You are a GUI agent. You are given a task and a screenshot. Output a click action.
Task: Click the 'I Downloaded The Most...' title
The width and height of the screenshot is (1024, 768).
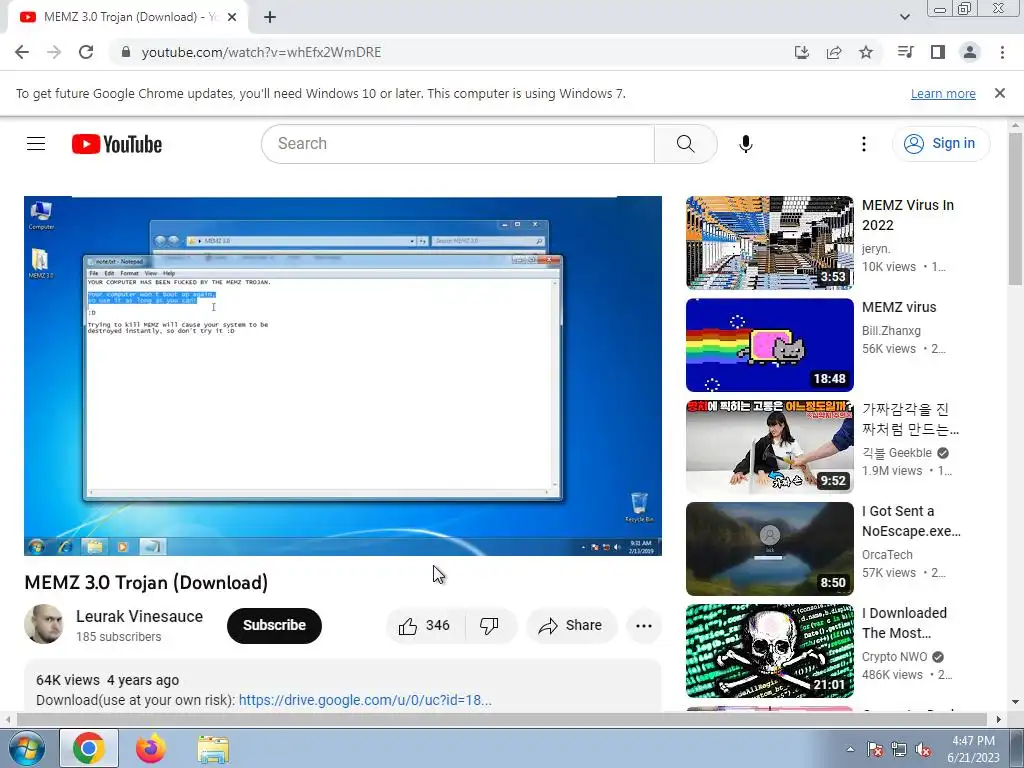[x=904, y=623]
